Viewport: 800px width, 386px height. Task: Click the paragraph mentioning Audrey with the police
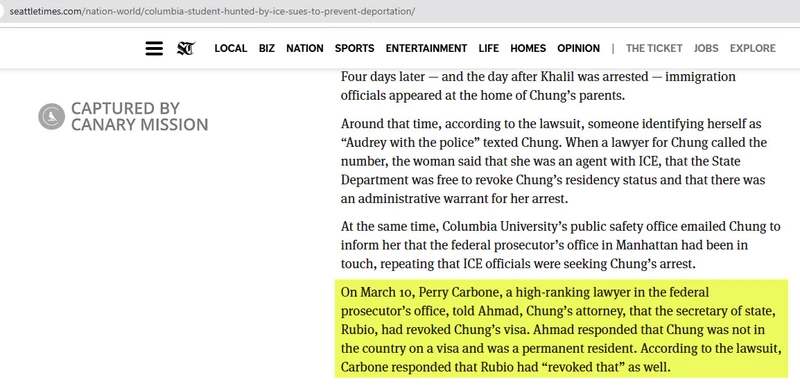click(x=555, y=161)
